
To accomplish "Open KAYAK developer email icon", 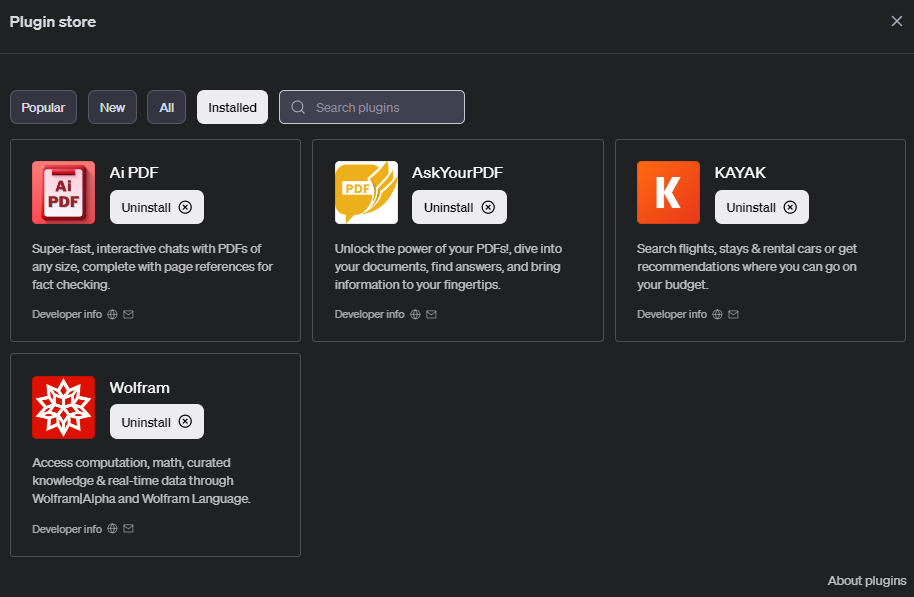I will [x=733, y=314].
